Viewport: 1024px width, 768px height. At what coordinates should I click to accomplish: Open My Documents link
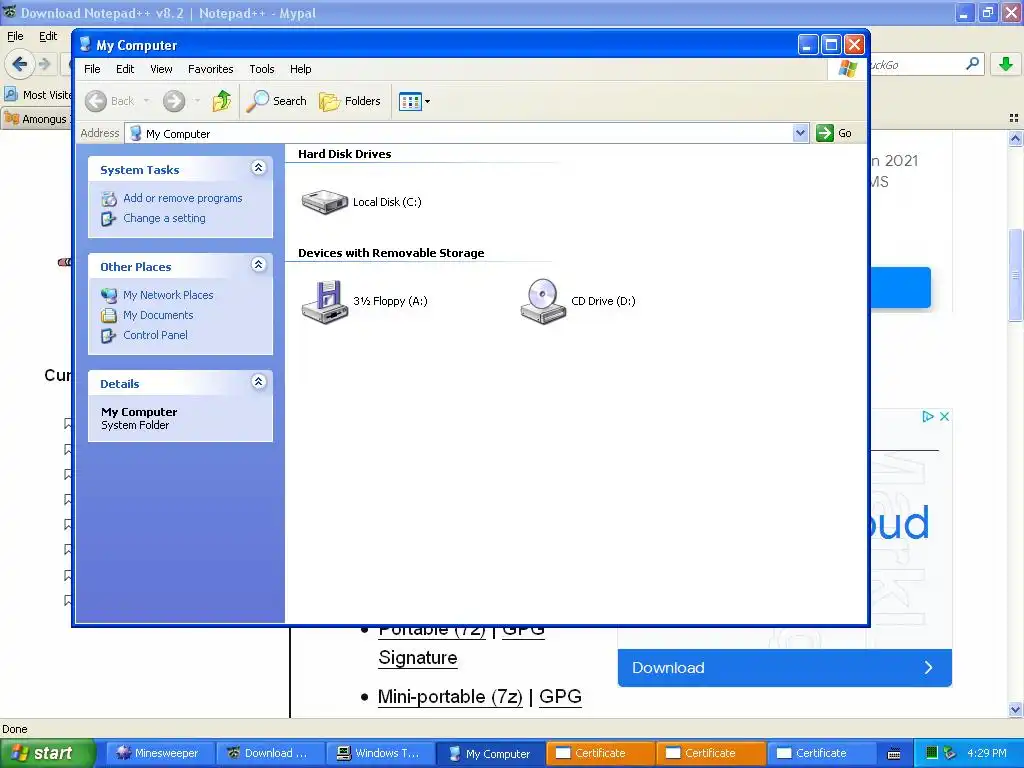(x=158, y=315)
